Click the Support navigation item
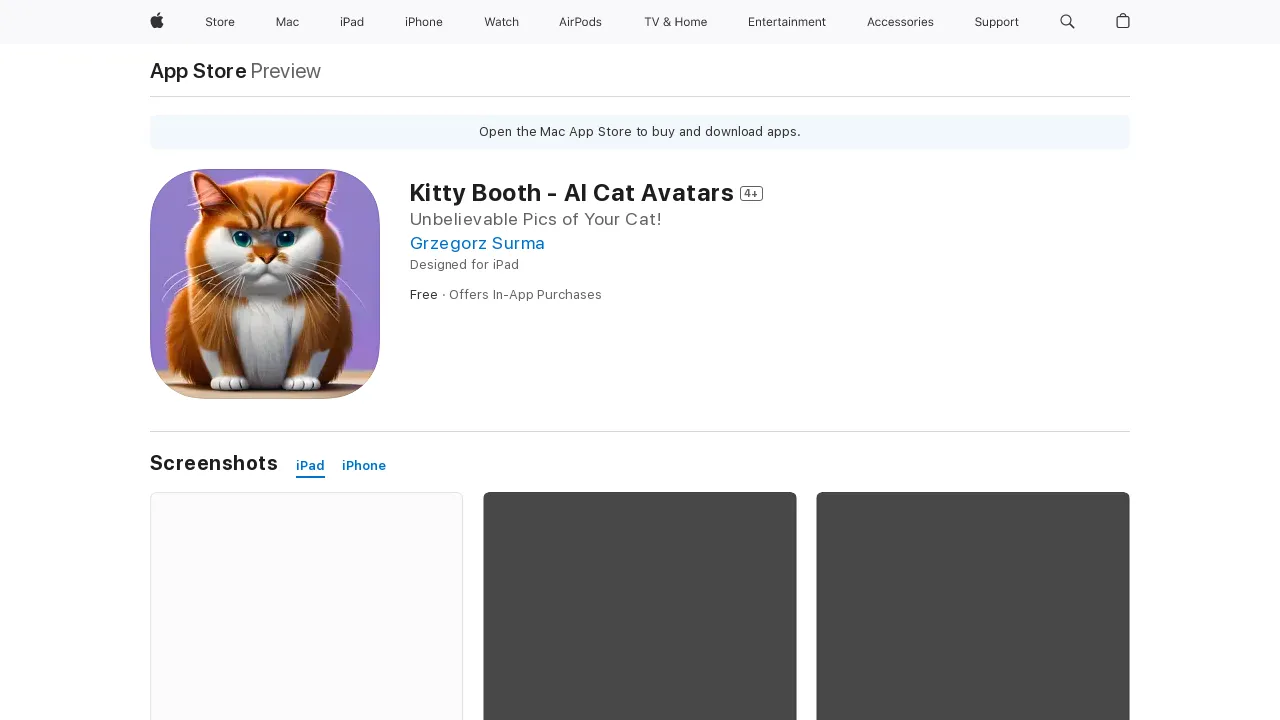Image resolution: width=1280 pixels, height=720 pixels. click(996, 22)
